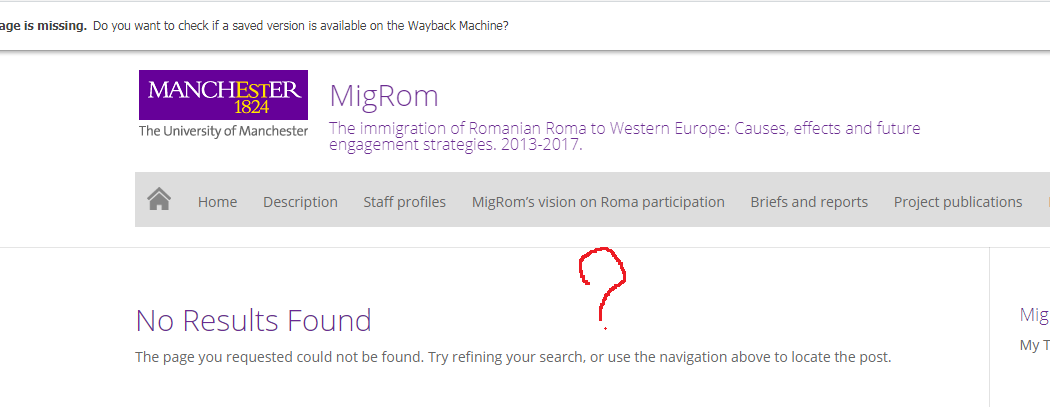The width and height of the screenshot is (1050, 407).
Task: Go to the Description page
Action: click(x=300, y=202)
